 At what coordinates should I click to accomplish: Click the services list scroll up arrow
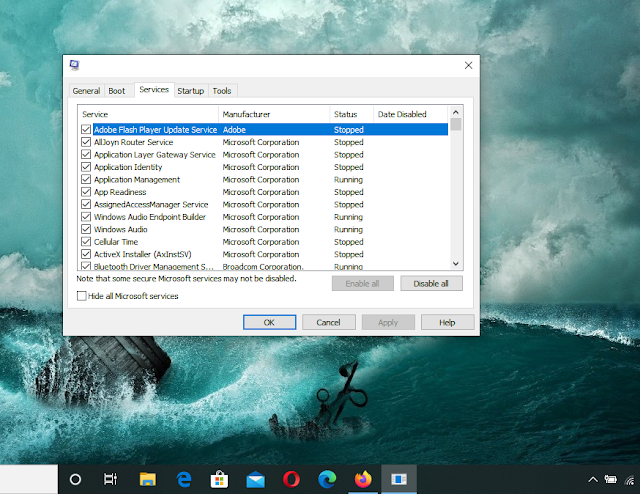tap(456, 112)
